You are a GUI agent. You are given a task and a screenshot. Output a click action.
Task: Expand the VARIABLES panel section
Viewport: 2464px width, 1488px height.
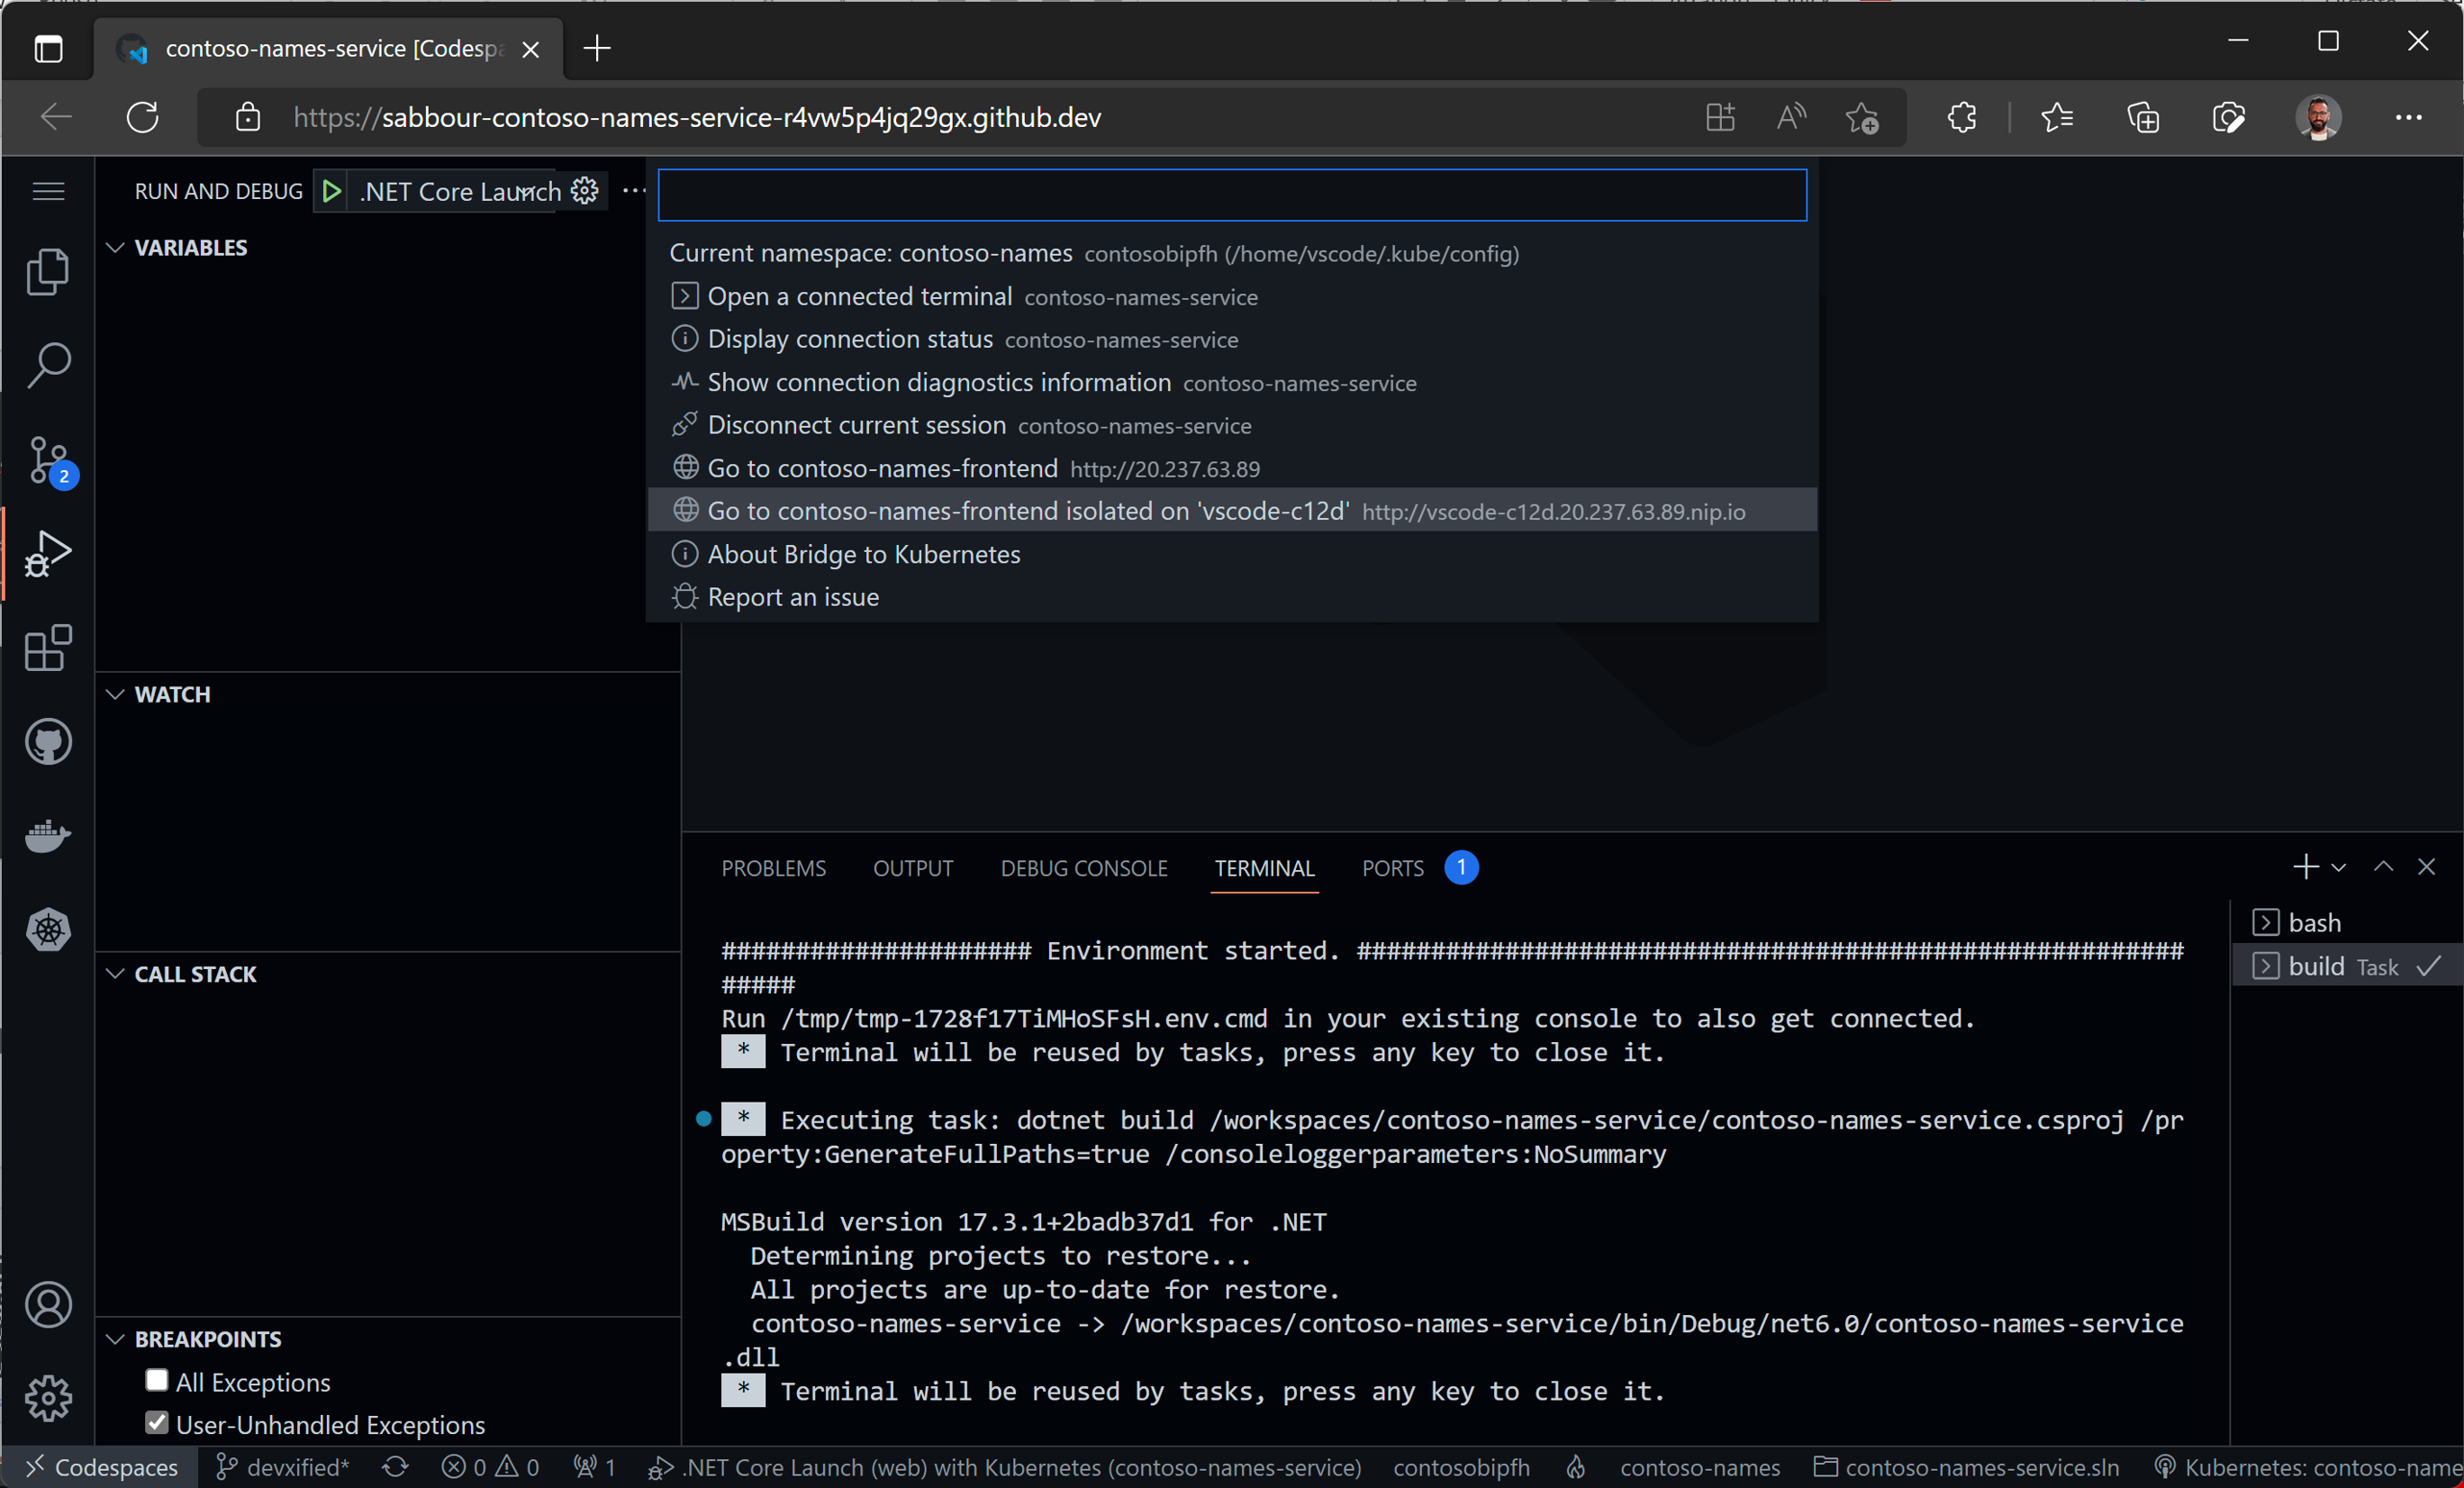(x=190, y=247)
